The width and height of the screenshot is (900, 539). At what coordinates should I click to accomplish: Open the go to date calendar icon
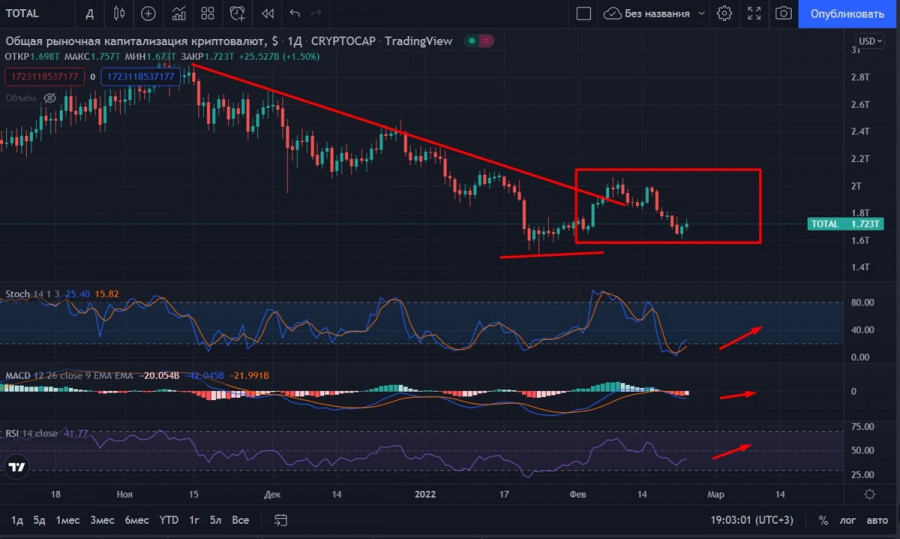280,520
